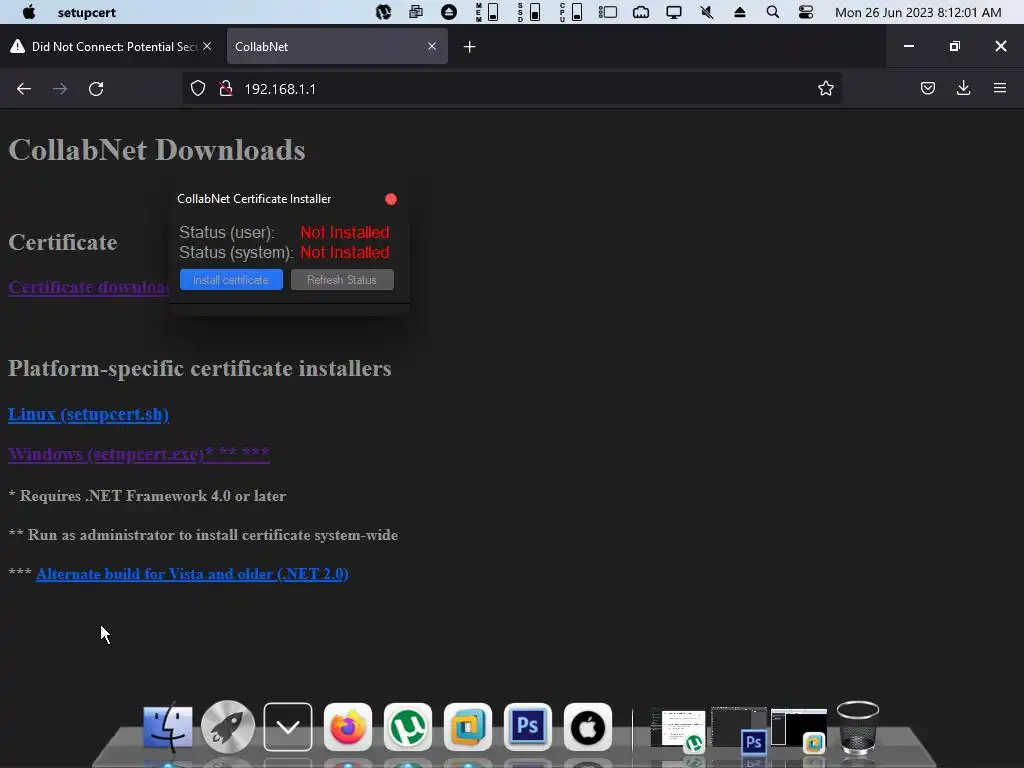This screenshot has width=1024, height=768.
Task: Open a new browser tab
Action: pos(470,47)
